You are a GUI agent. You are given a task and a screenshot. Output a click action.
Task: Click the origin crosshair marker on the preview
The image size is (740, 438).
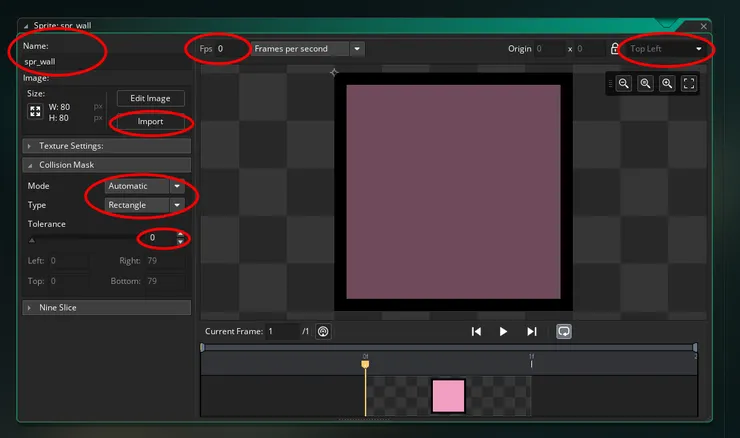click(x=334, y=72)
